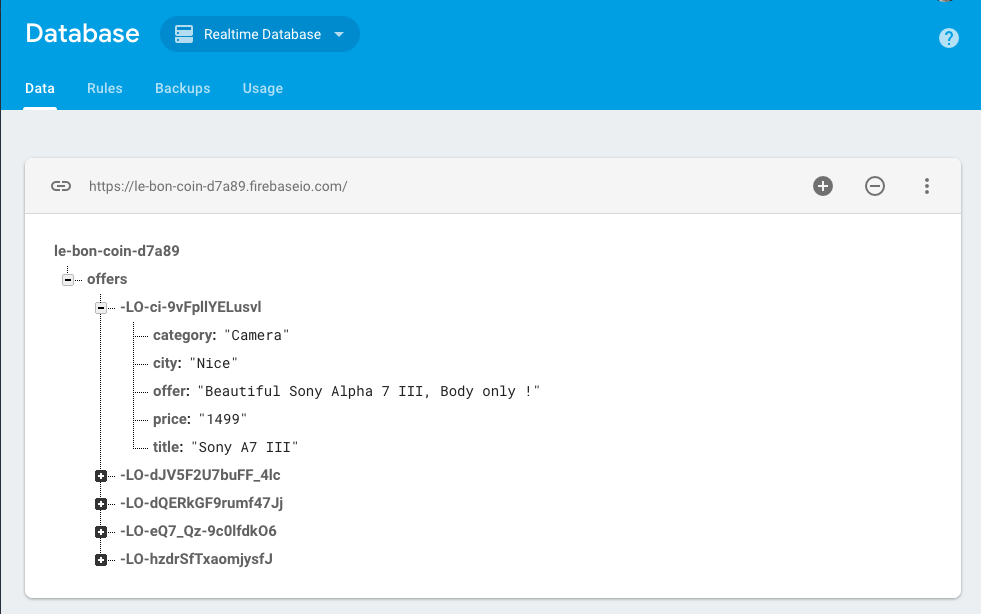Open the Realtime Database dropdown arrow
Screen dimensions: 981x614
tap(339, 34)
